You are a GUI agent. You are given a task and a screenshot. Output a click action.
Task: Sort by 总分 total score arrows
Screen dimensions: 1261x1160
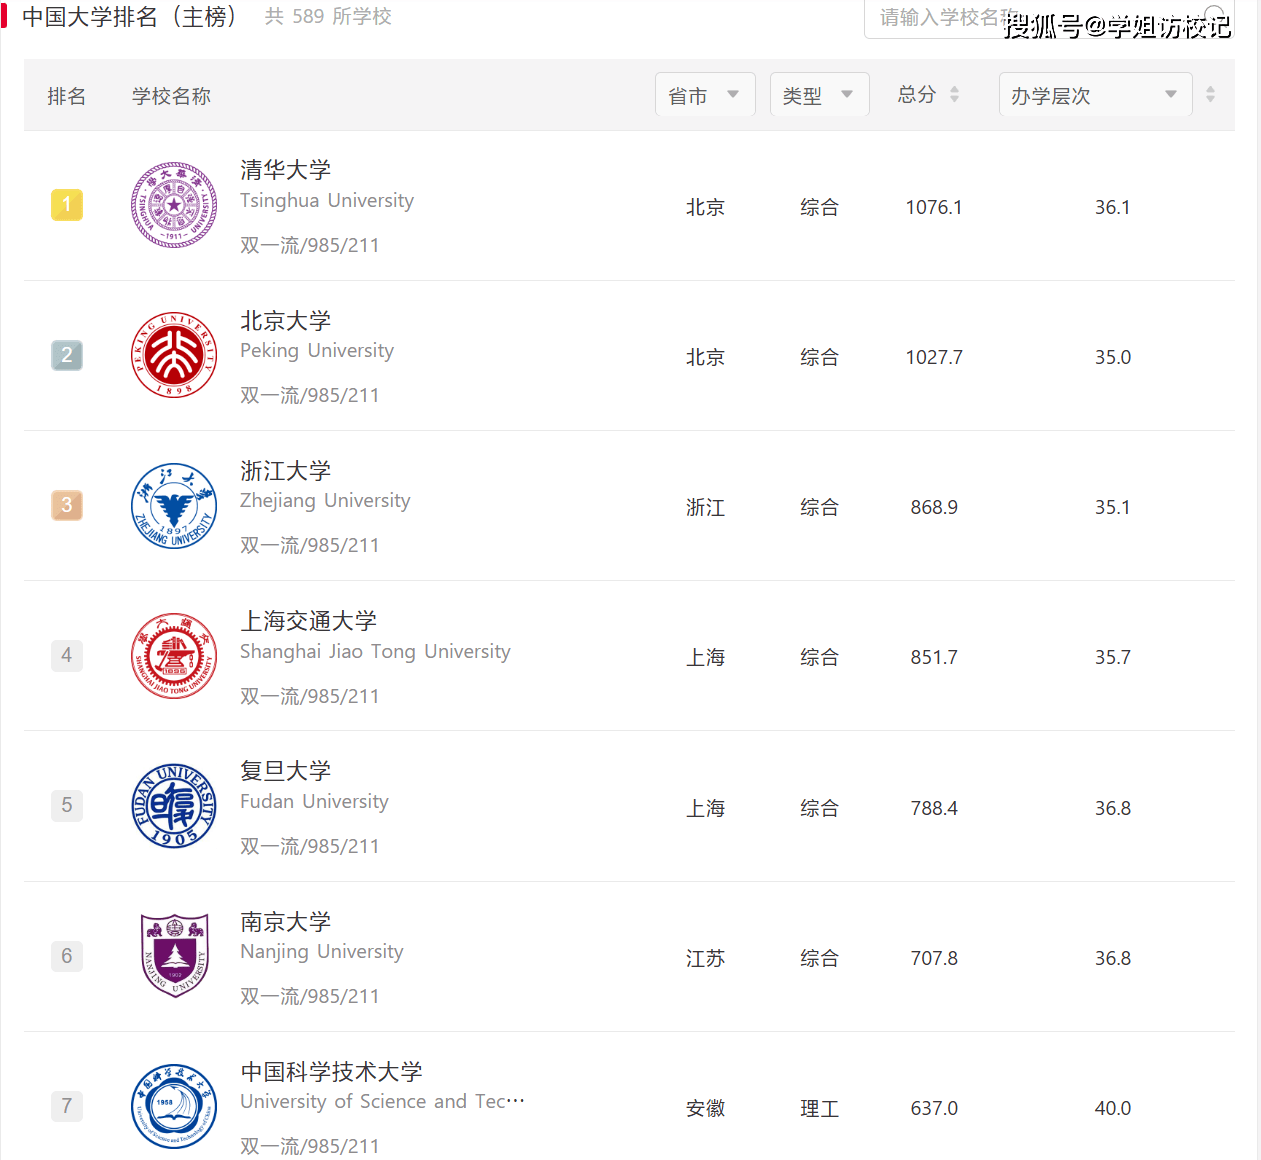pyautogui.click(x=954, y=94)
